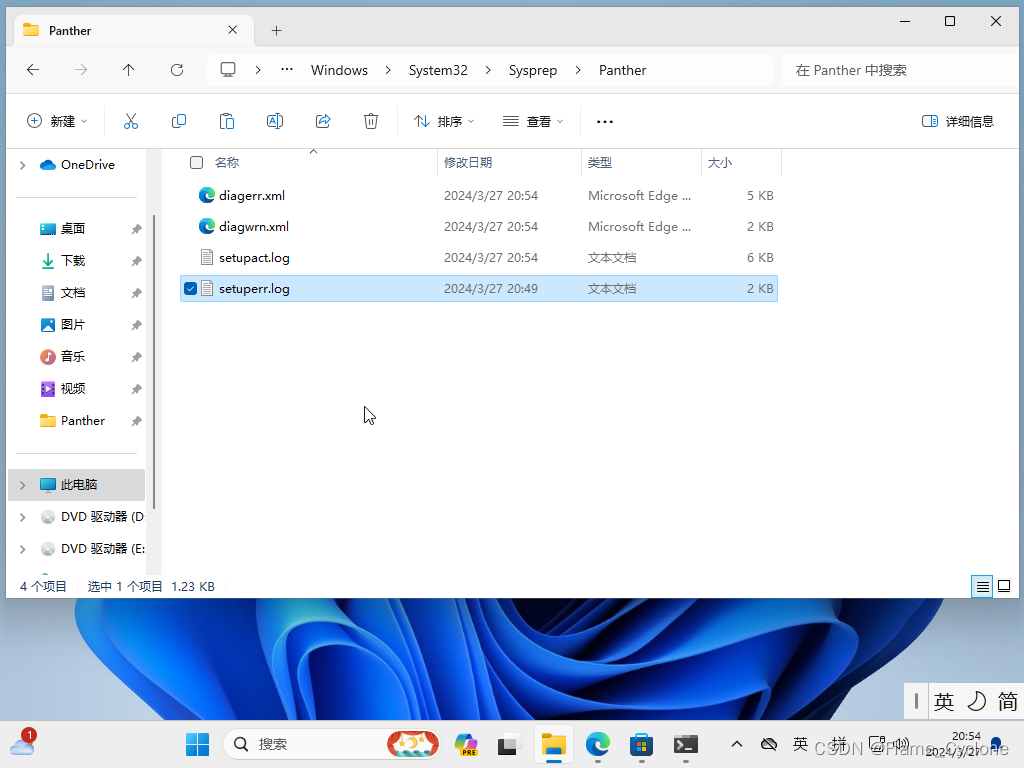This screenshot has height=768, width=1024.
Task: Click the taskbar search box
Action: tap(330, 744)
